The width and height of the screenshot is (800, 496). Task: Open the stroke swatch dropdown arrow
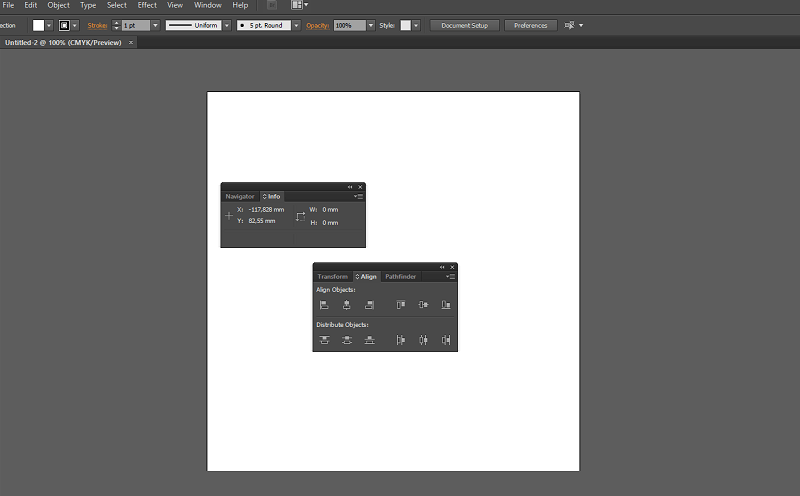74,26
